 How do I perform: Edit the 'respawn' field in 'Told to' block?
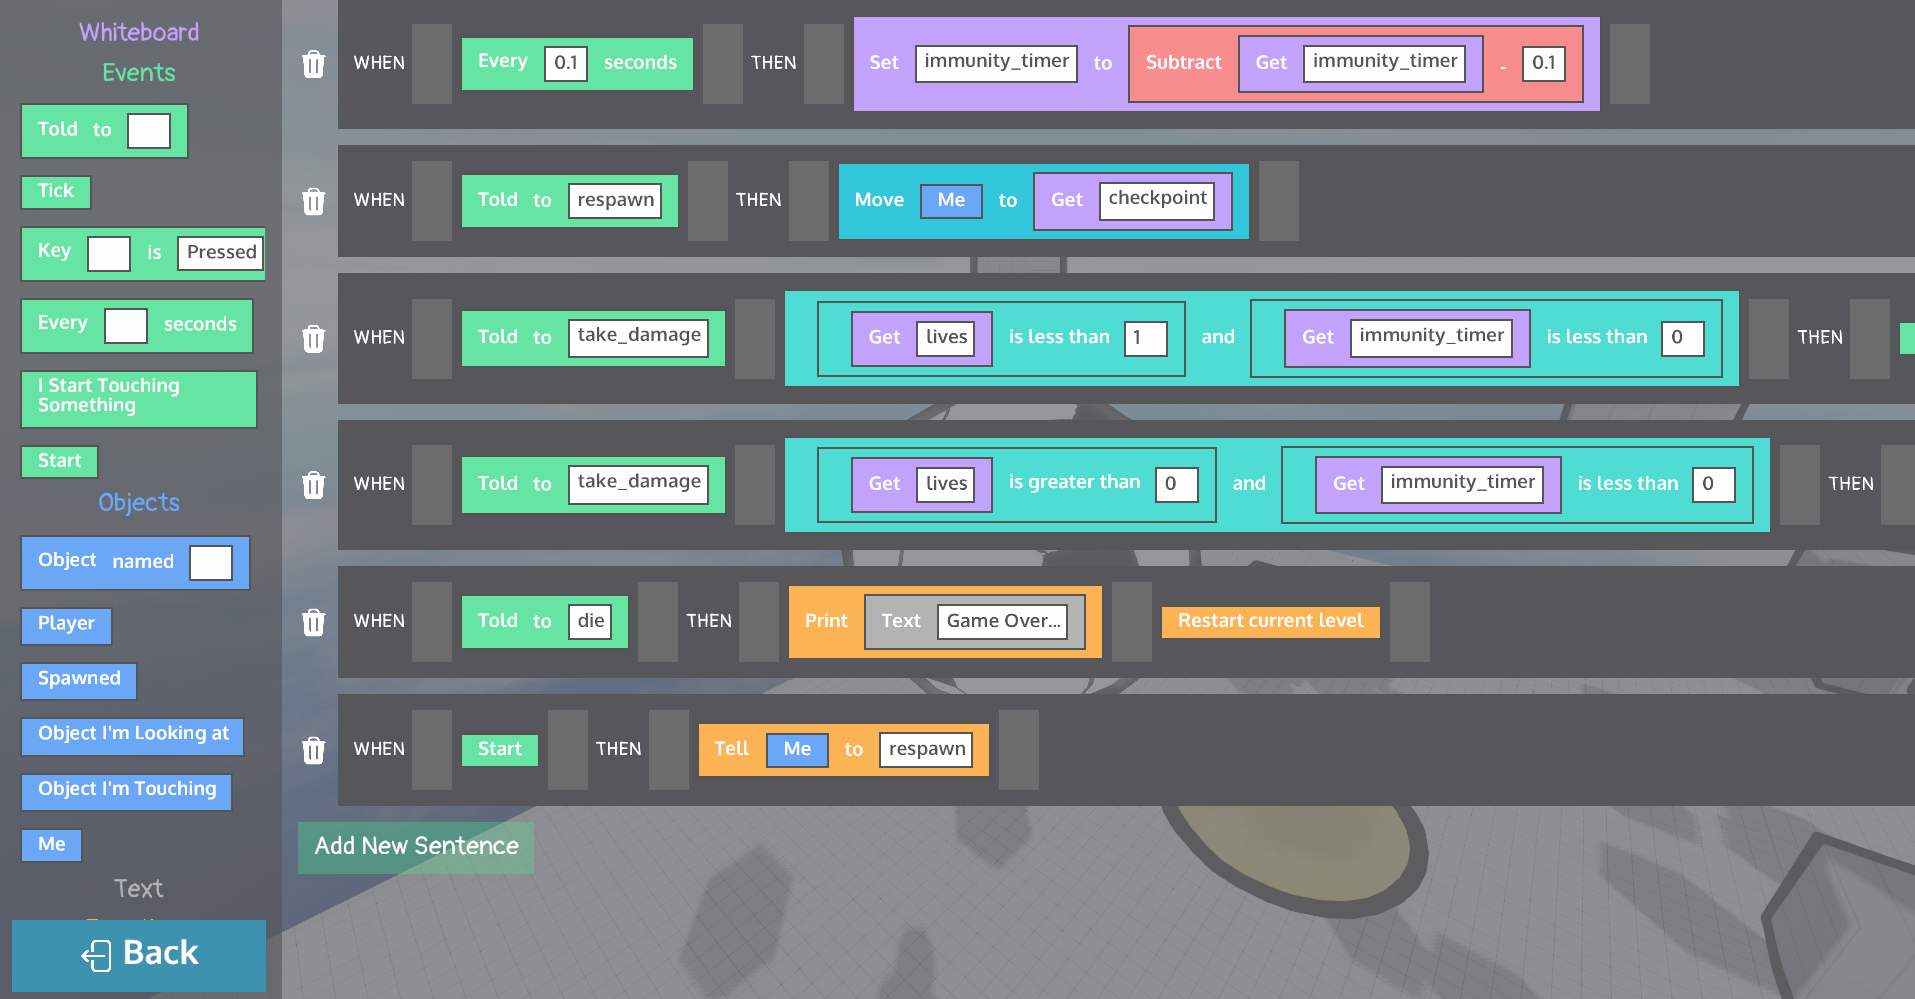tap(615, 200)
